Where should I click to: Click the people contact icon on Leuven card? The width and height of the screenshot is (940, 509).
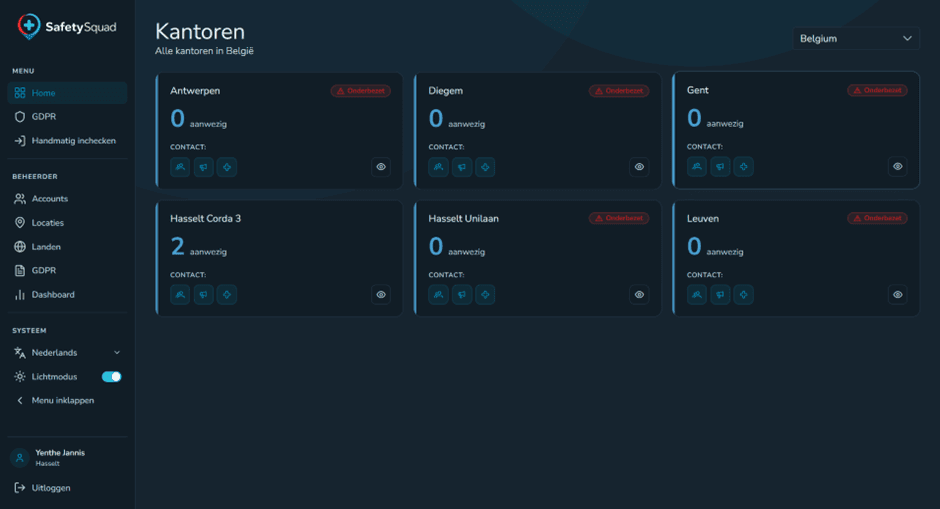click(x=697, y=295)
